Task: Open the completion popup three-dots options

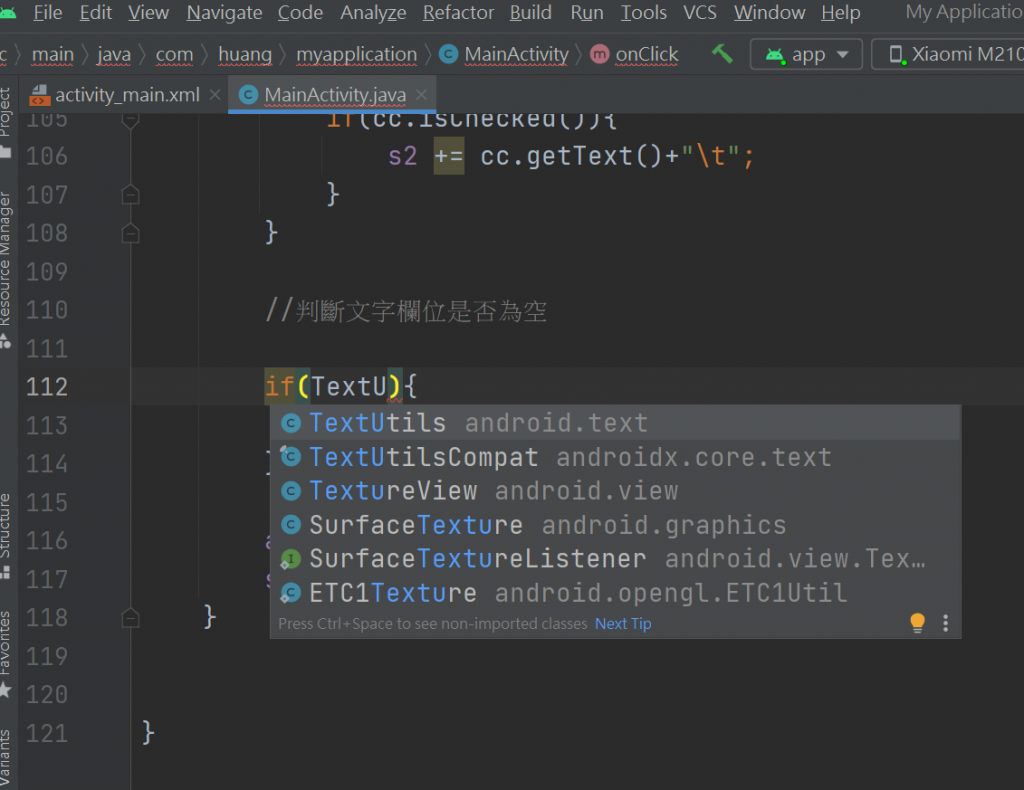Action: (946, 623)
